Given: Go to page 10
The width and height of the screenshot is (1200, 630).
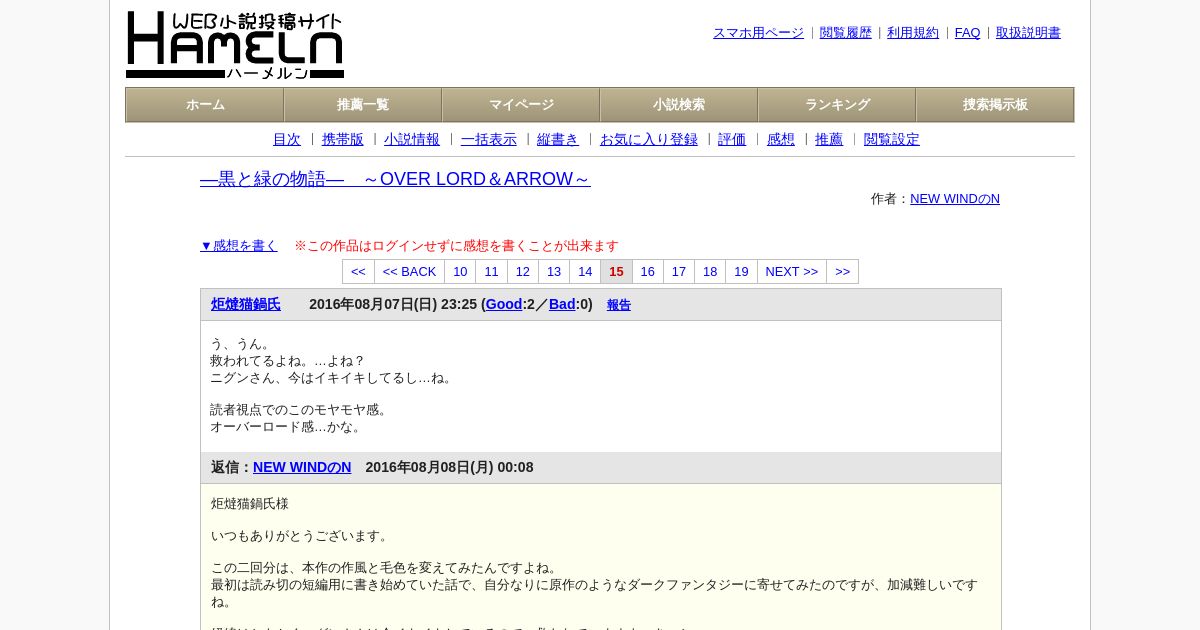Looking at the screenshot, I should (x=460, y=272).
